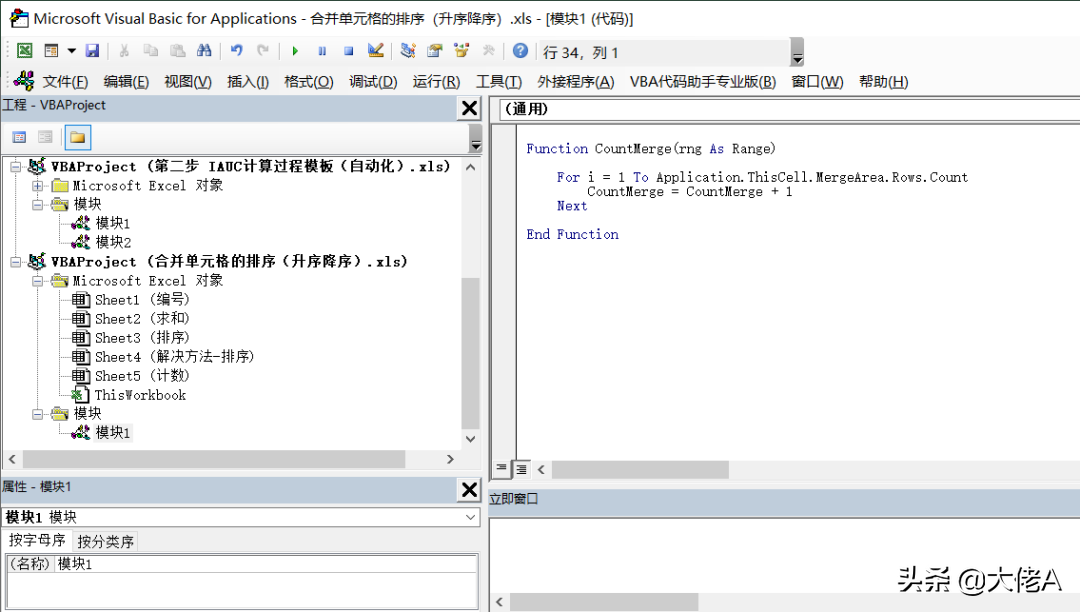Open Visual Basic Help question icon
The width and height of the screenshot is (1080, 612).
521,50
